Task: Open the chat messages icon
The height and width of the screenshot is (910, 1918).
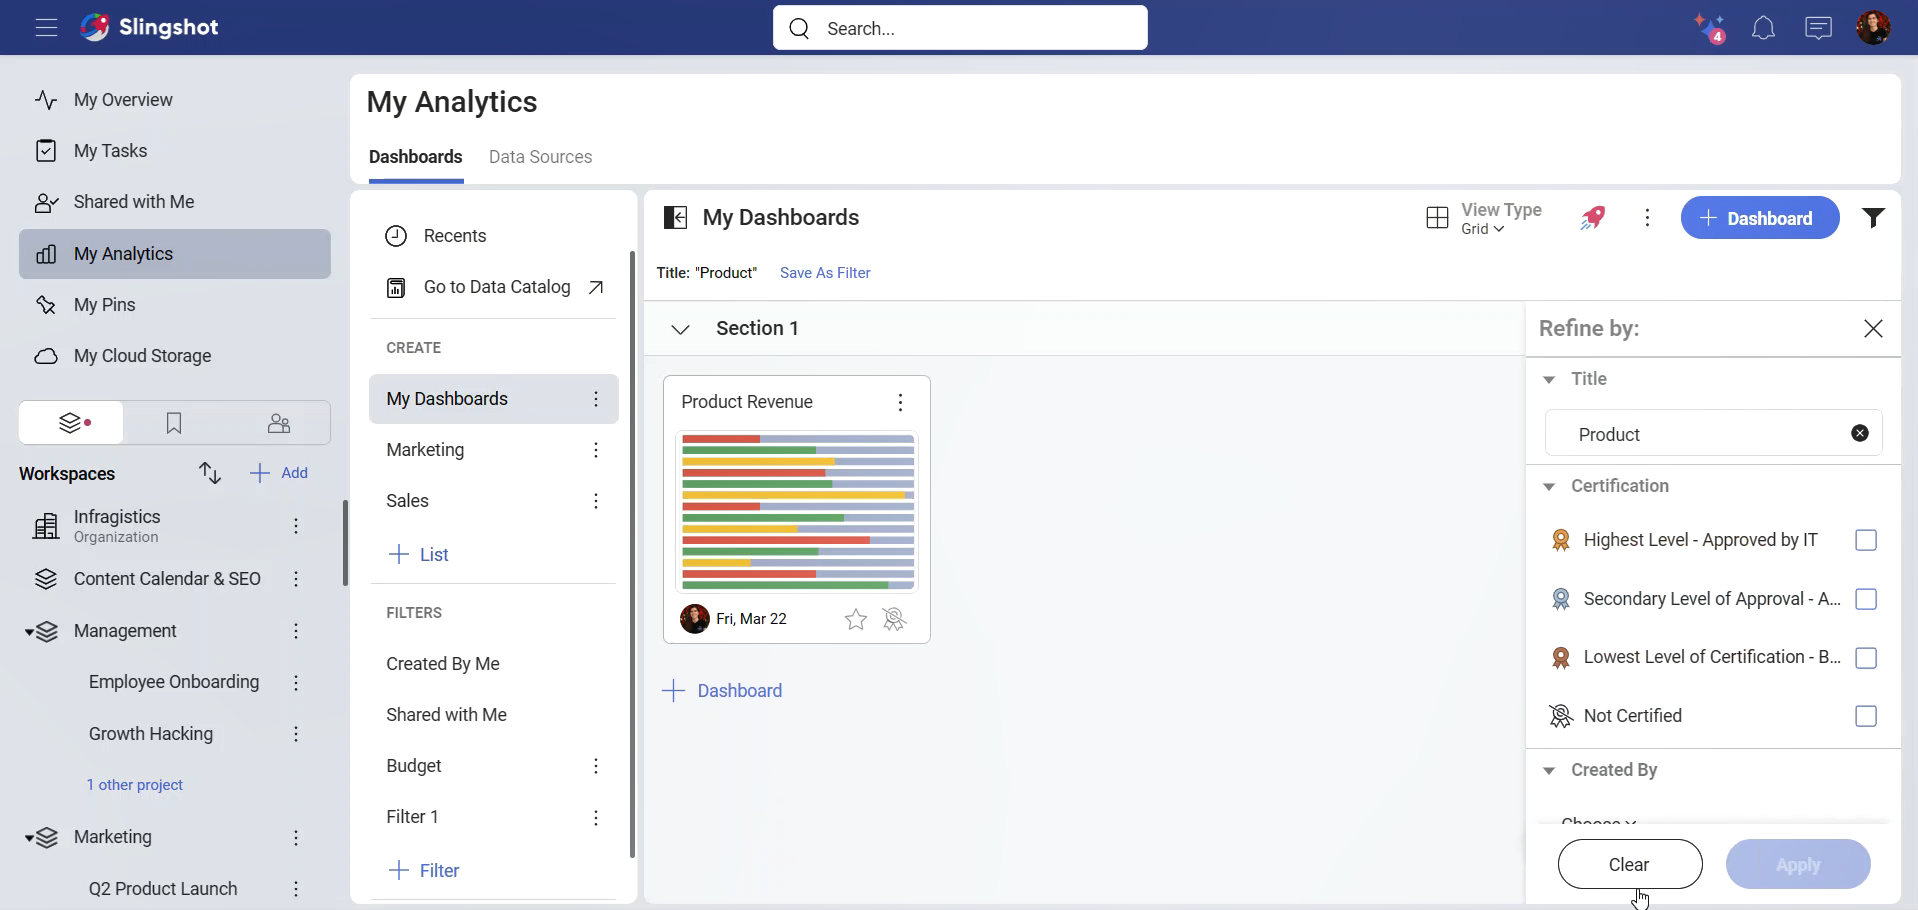Action: coord(1818,28)
